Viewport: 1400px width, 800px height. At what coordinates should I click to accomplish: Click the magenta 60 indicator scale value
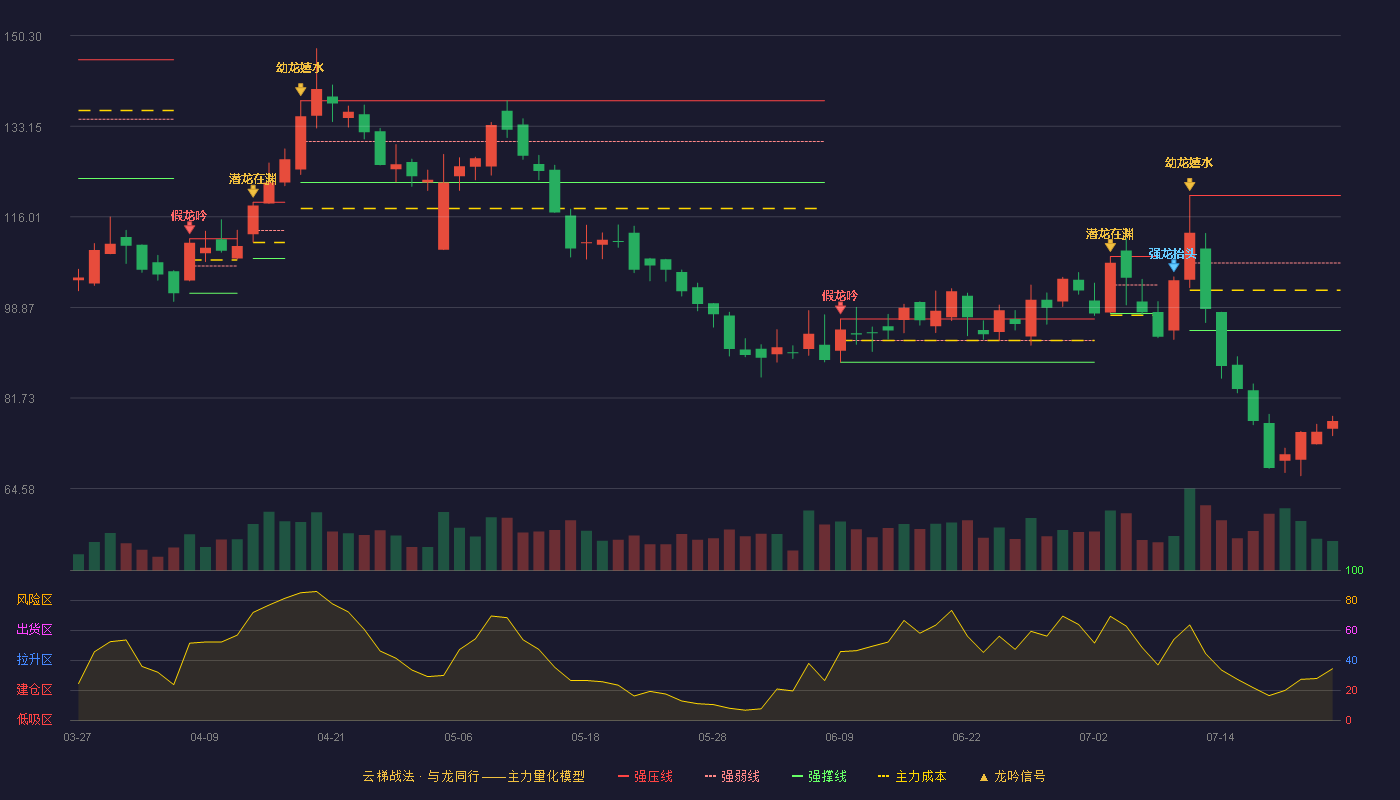tap(1351, 631)
